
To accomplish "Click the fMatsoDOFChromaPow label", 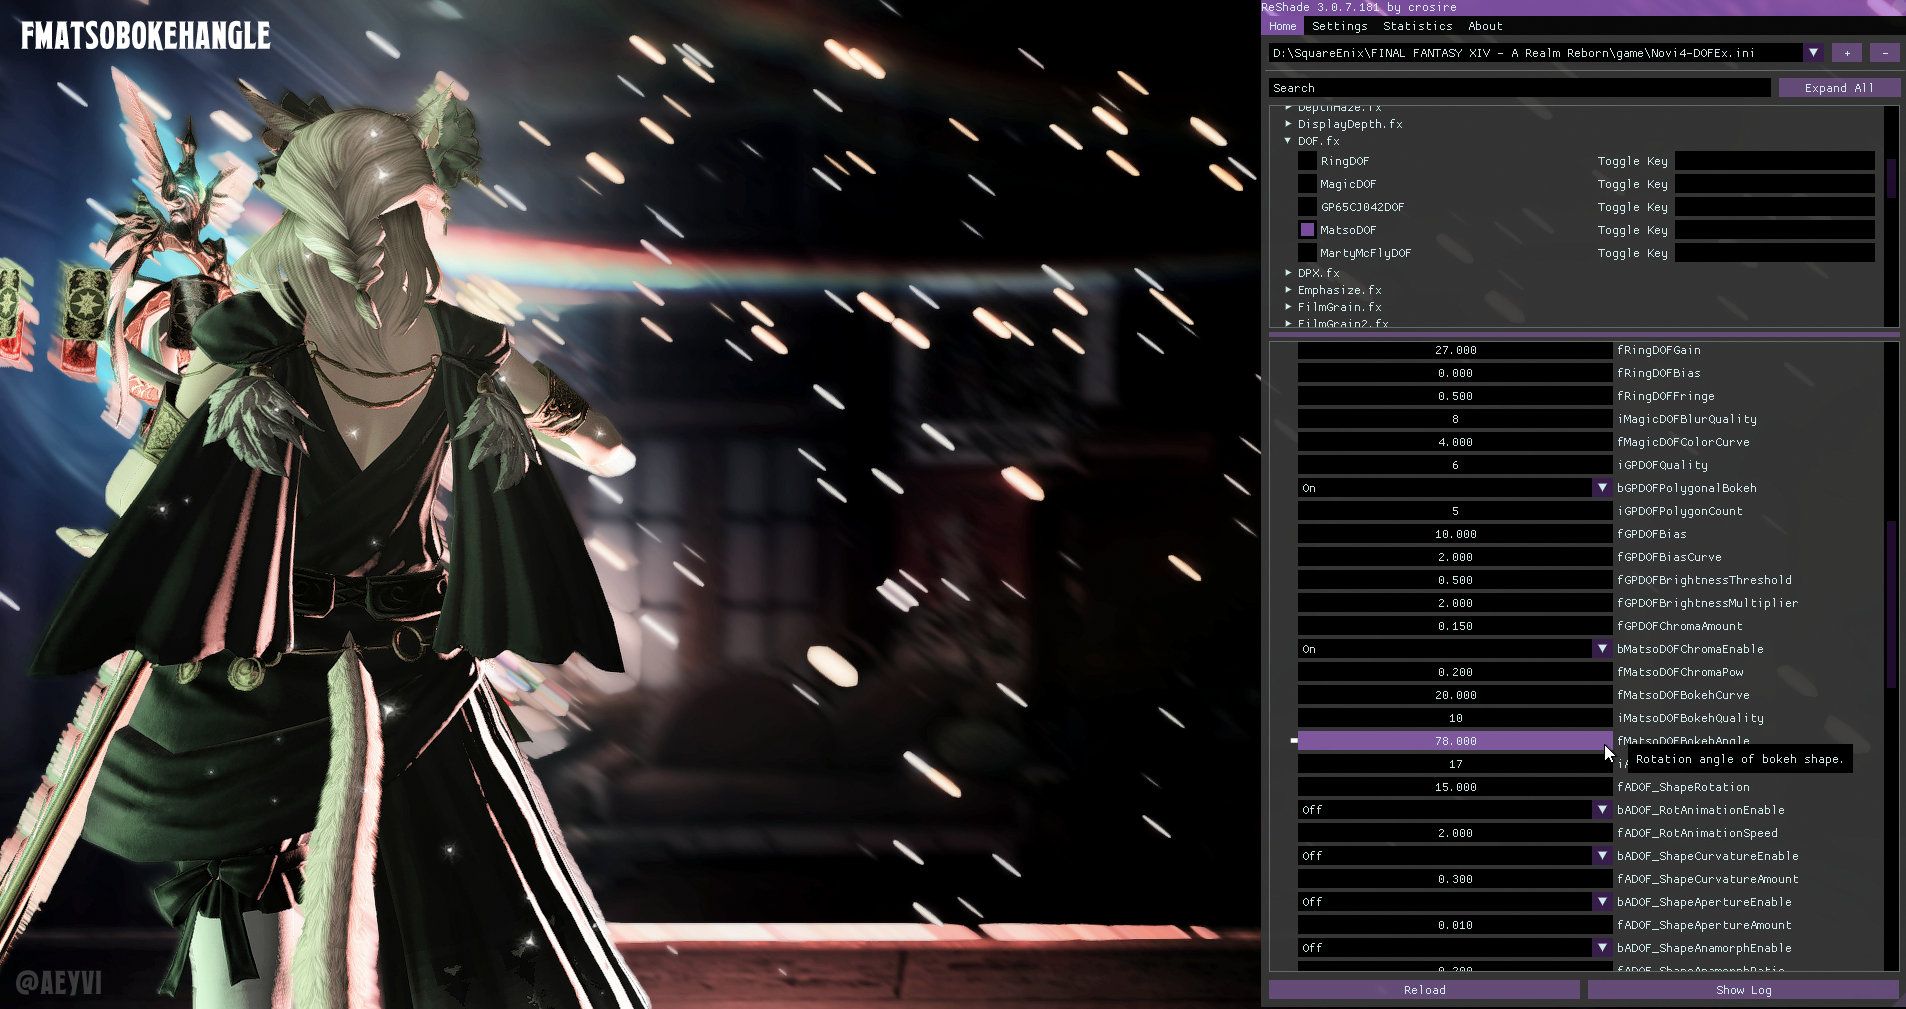I will (1680, 672).
